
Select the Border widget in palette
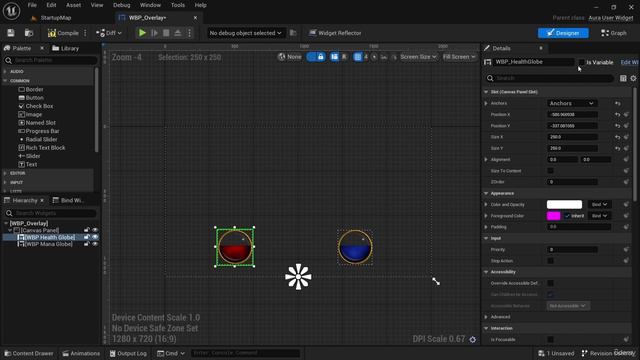[x=31, y=89]
